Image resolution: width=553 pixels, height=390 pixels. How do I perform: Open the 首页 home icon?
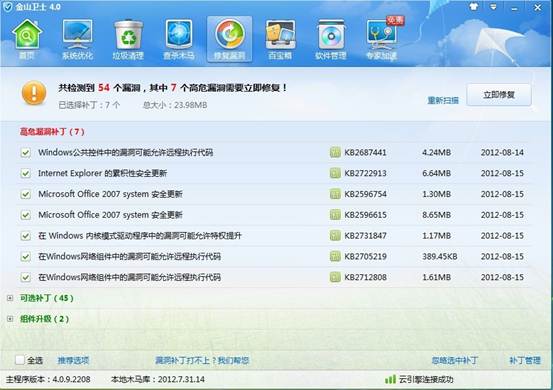click(27, 39)
